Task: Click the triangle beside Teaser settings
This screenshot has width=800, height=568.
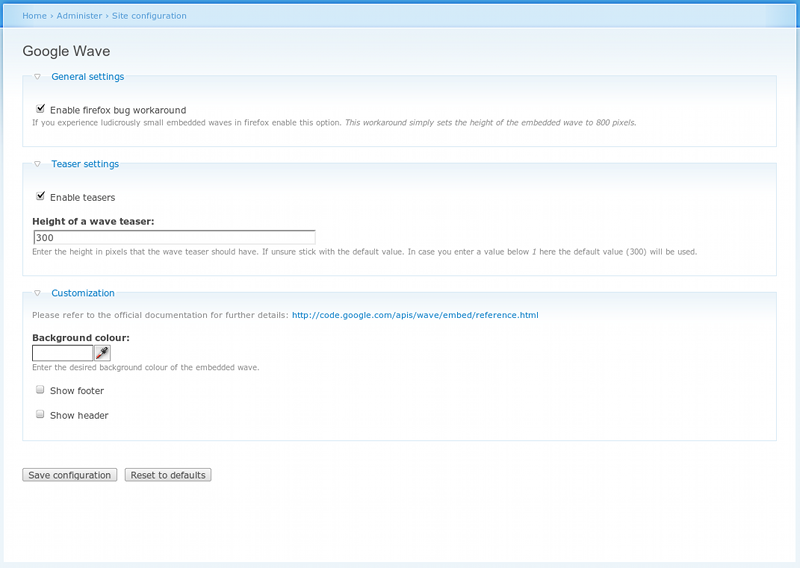Action: point(37,164)
